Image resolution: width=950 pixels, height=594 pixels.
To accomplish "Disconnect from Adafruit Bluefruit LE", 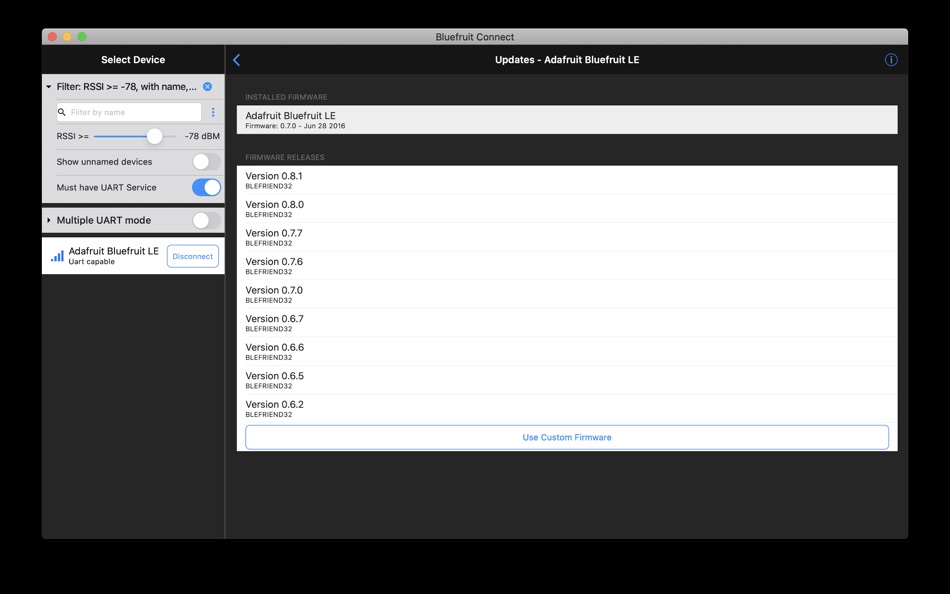I will tap(193, 256).
